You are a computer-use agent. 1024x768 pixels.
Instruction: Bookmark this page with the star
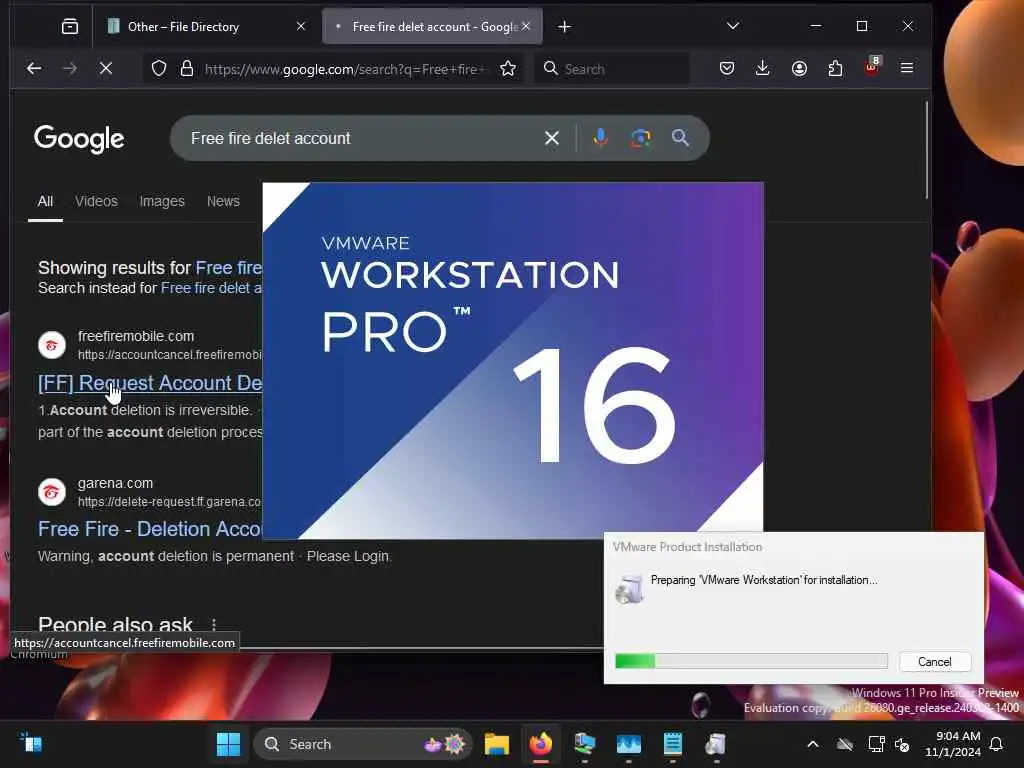pos(507,69)
